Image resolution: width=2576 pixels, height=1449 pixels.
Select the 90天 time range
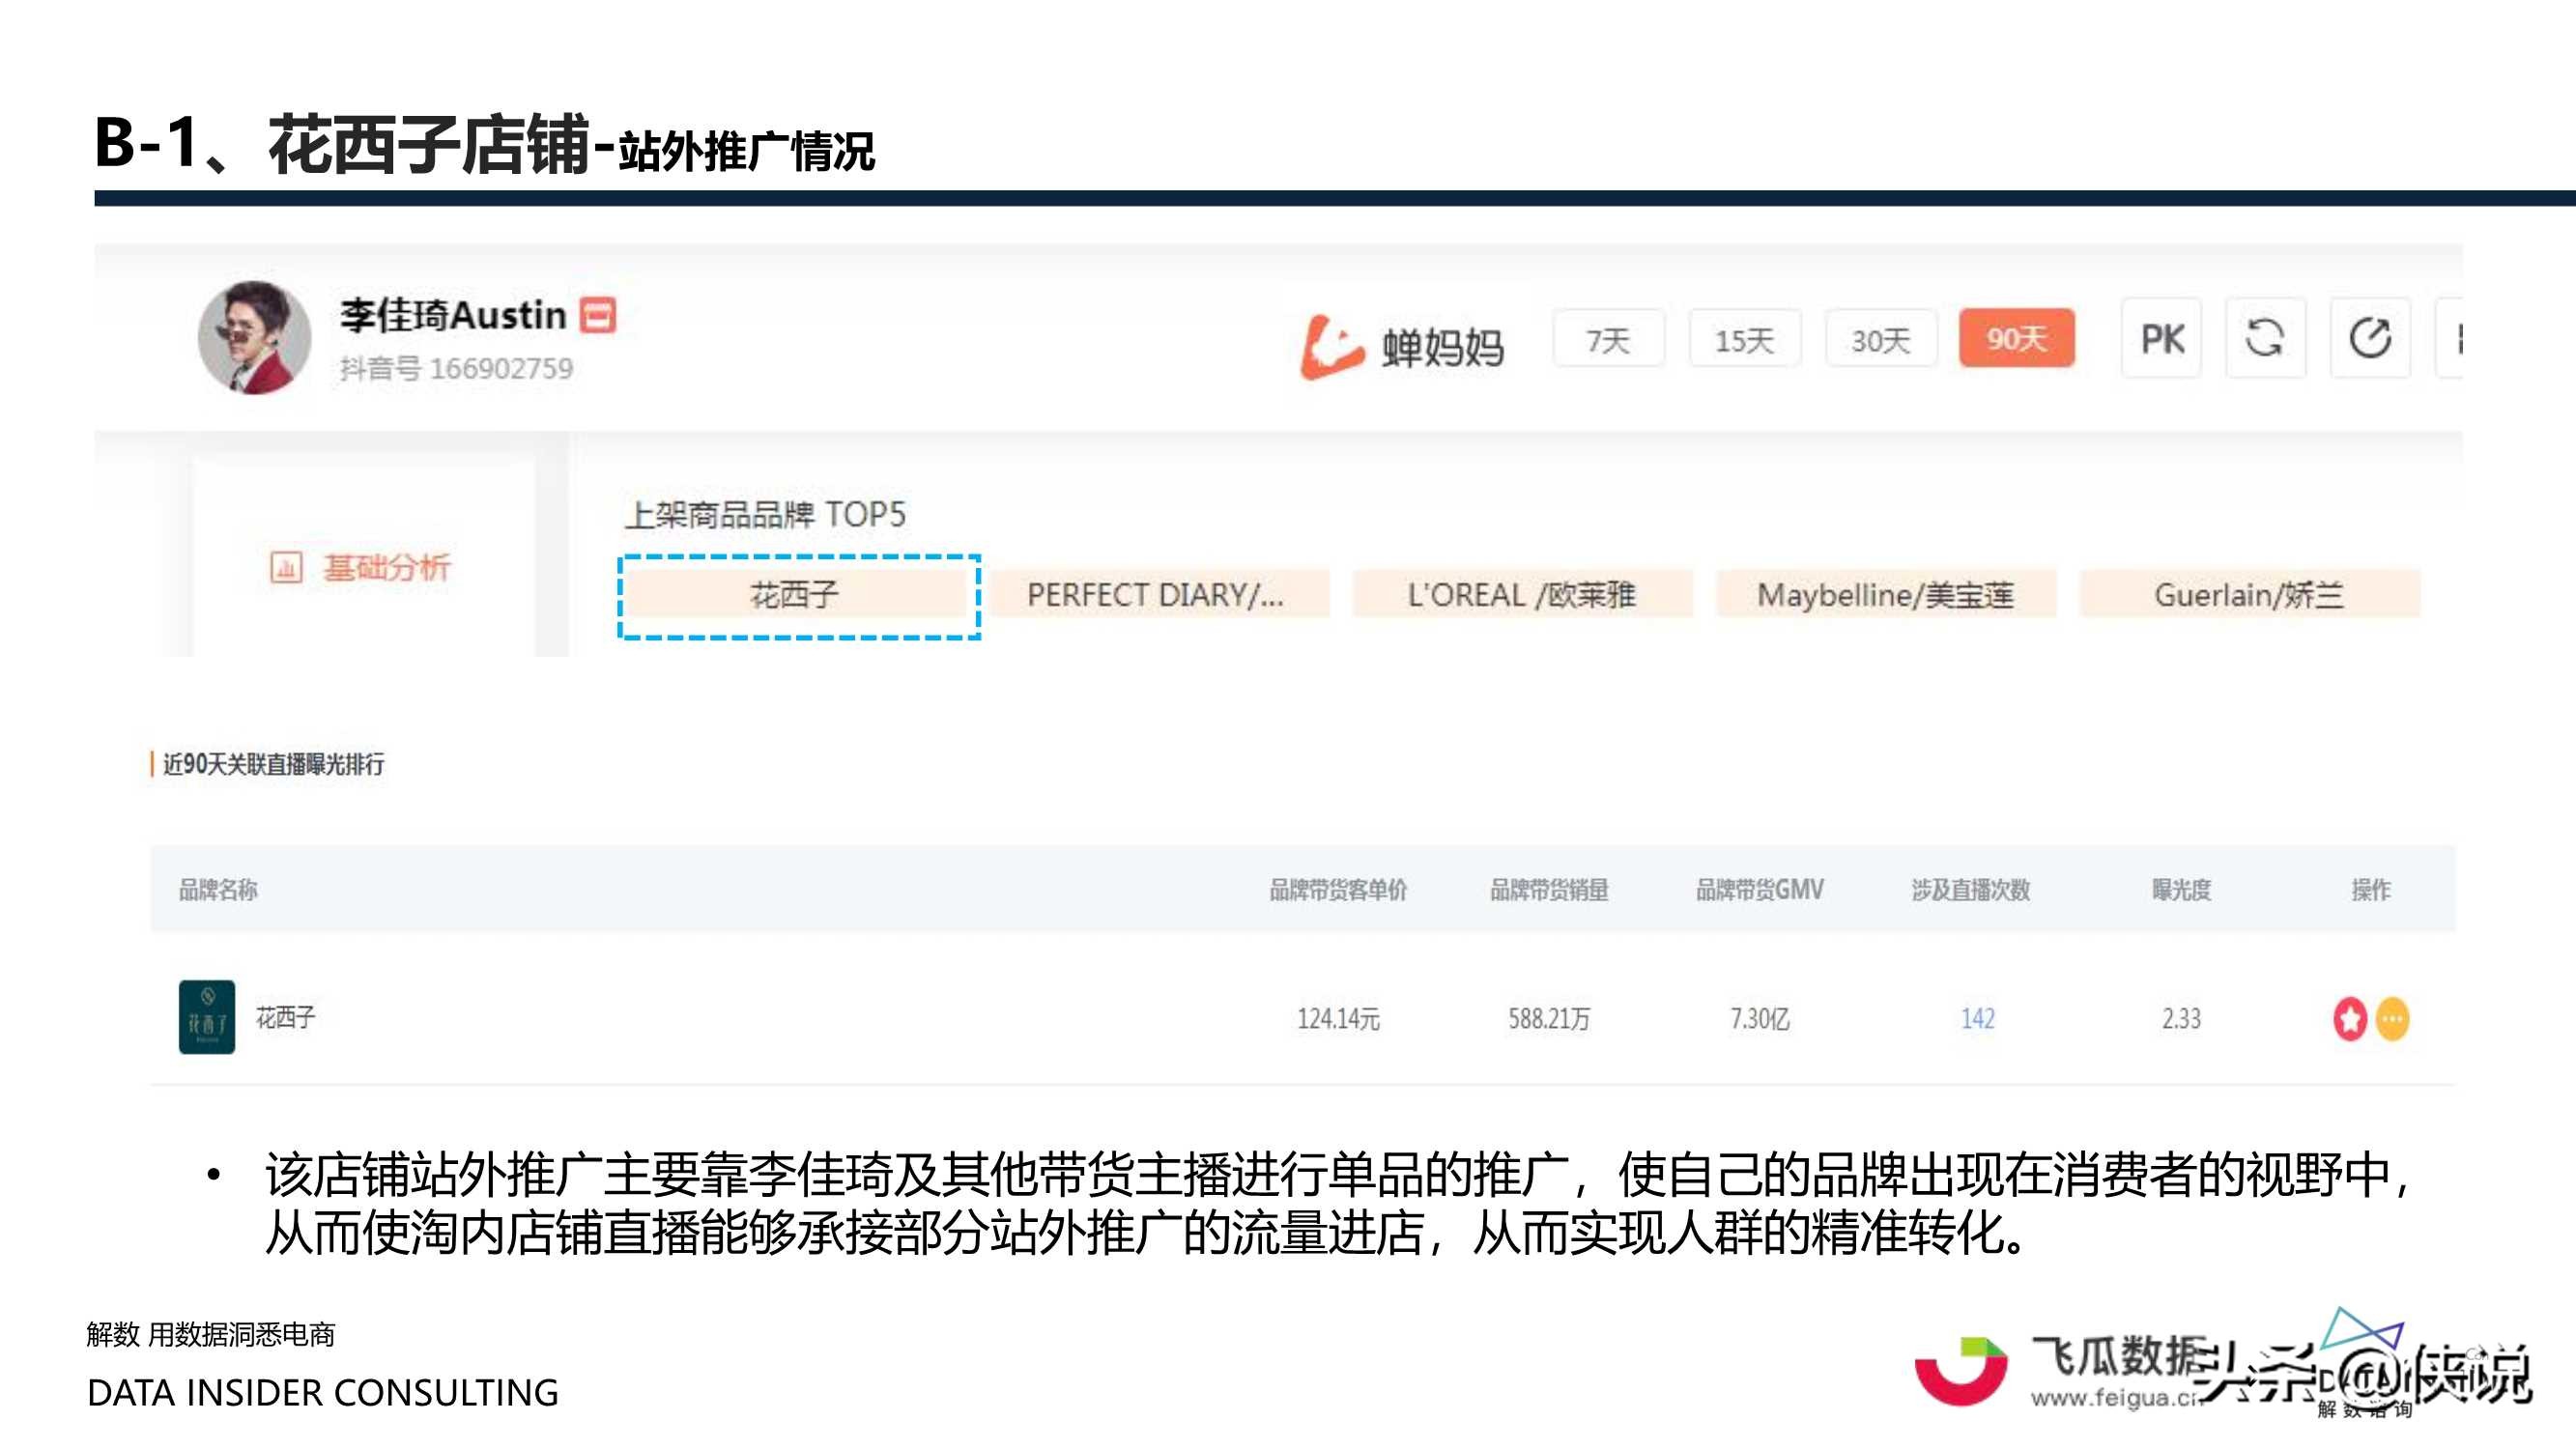click(2016, 339)
